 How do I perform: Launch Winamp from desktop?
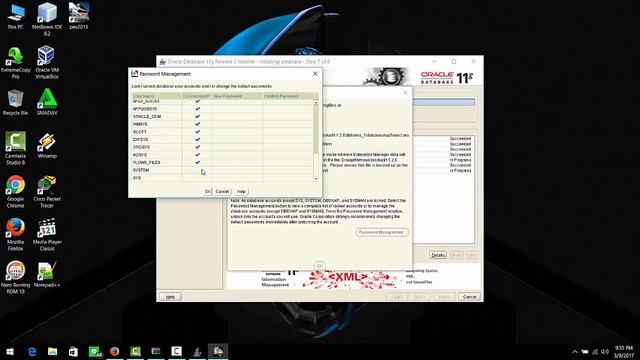(x=47, y=146)
